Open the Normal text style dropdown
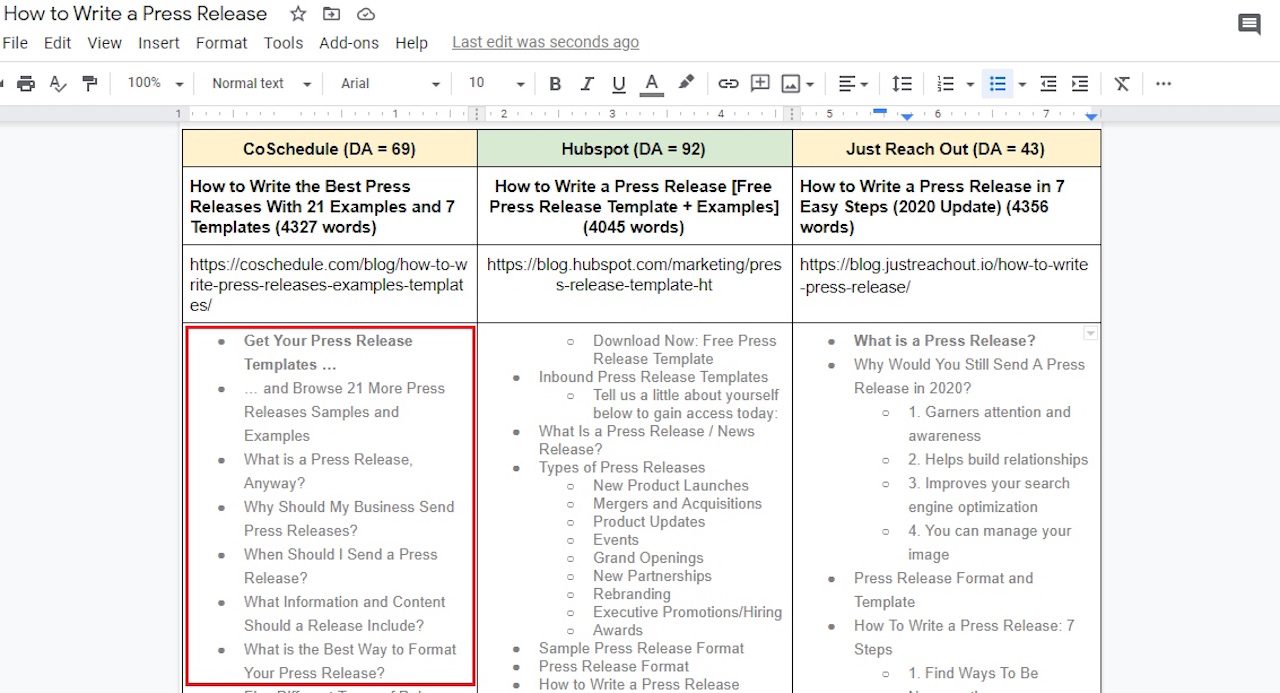 tap(262, 84)
